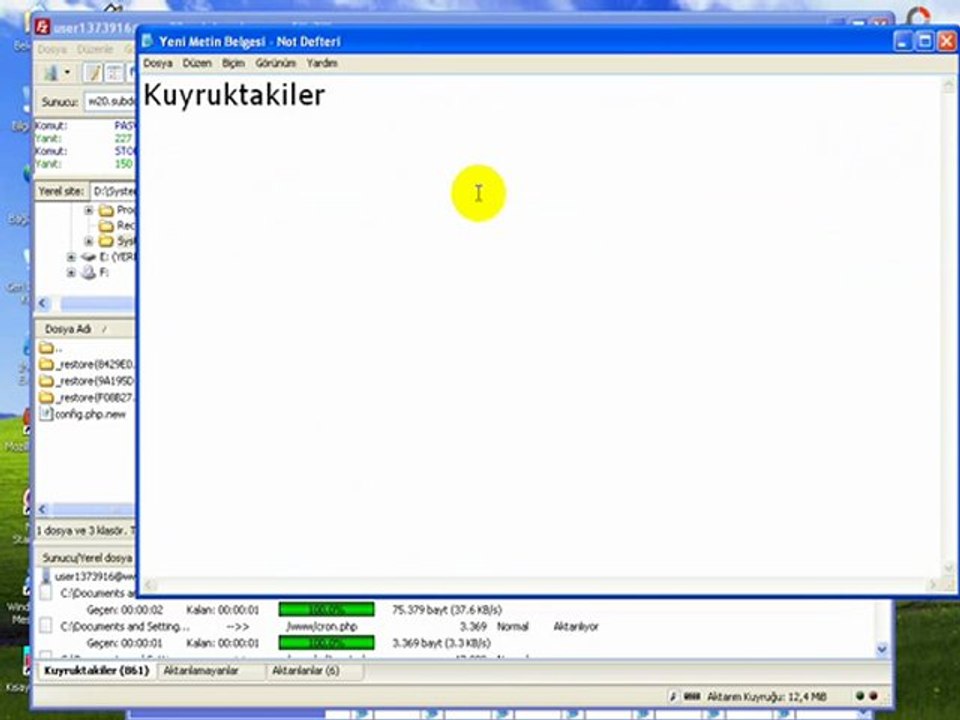960x720 pixels.
Task: Select the E: drive icon in local tree
Action: coord(88,257)
